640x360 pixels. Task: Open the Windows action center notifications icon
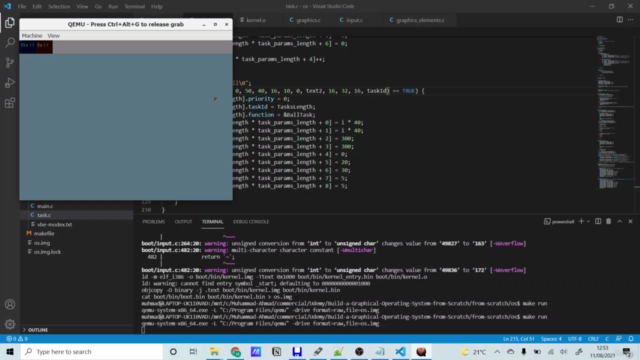click(x=627, y=352)
